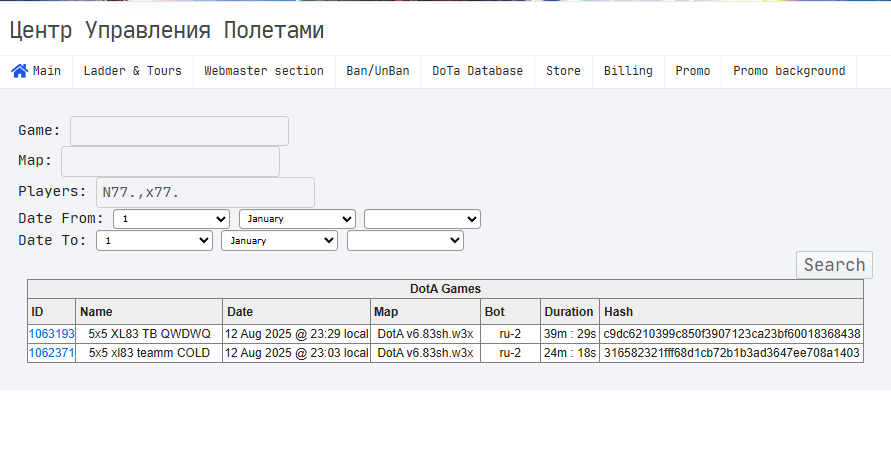
Task: Open game ID 1063193 link
Action: point(52,334)
